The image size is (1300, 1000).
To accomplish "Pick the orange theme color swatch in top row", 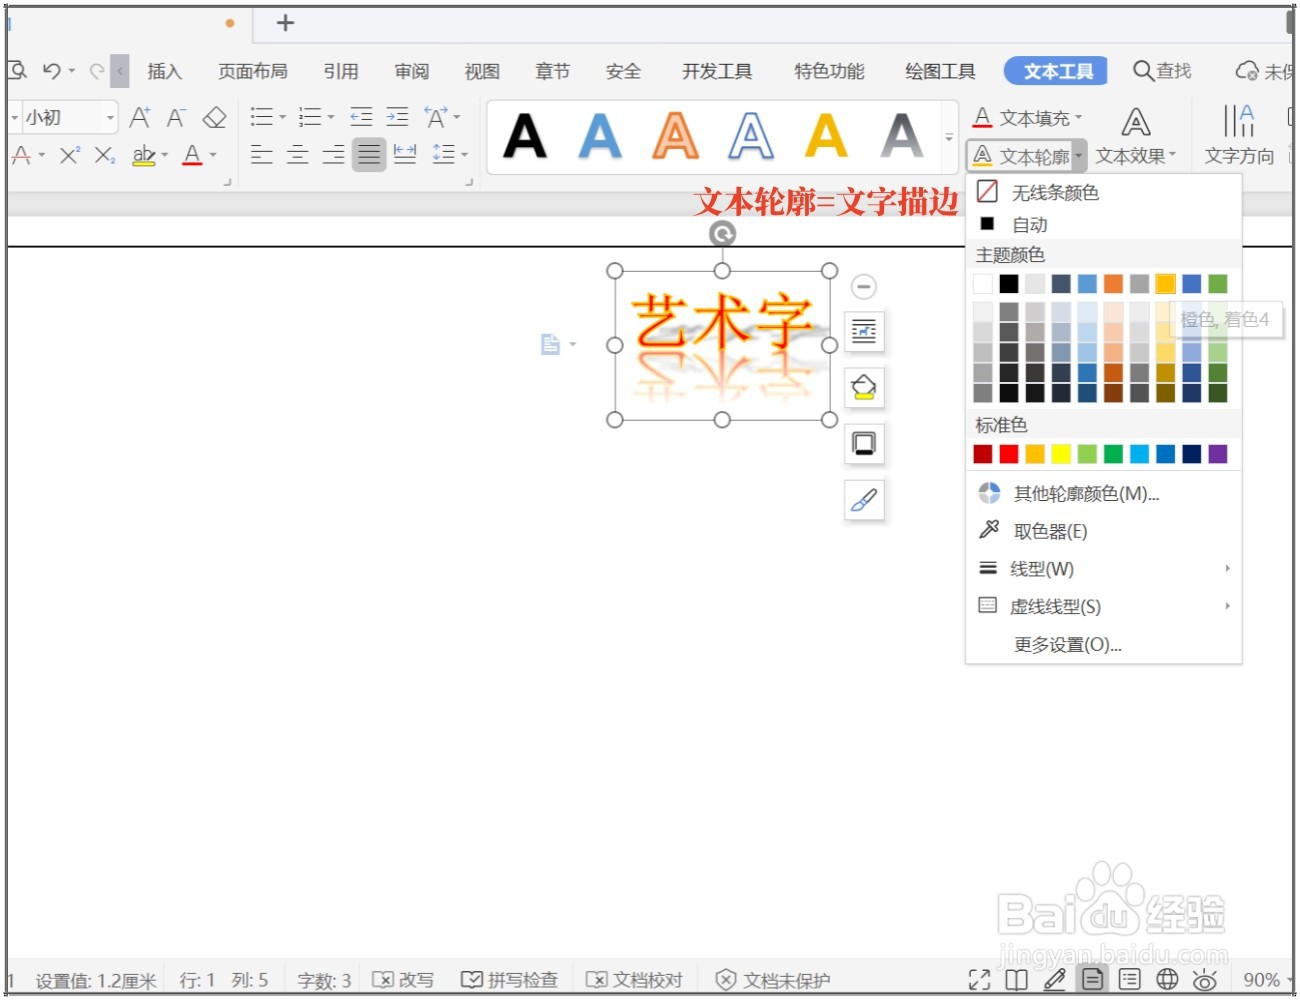I will point(1113,284).
